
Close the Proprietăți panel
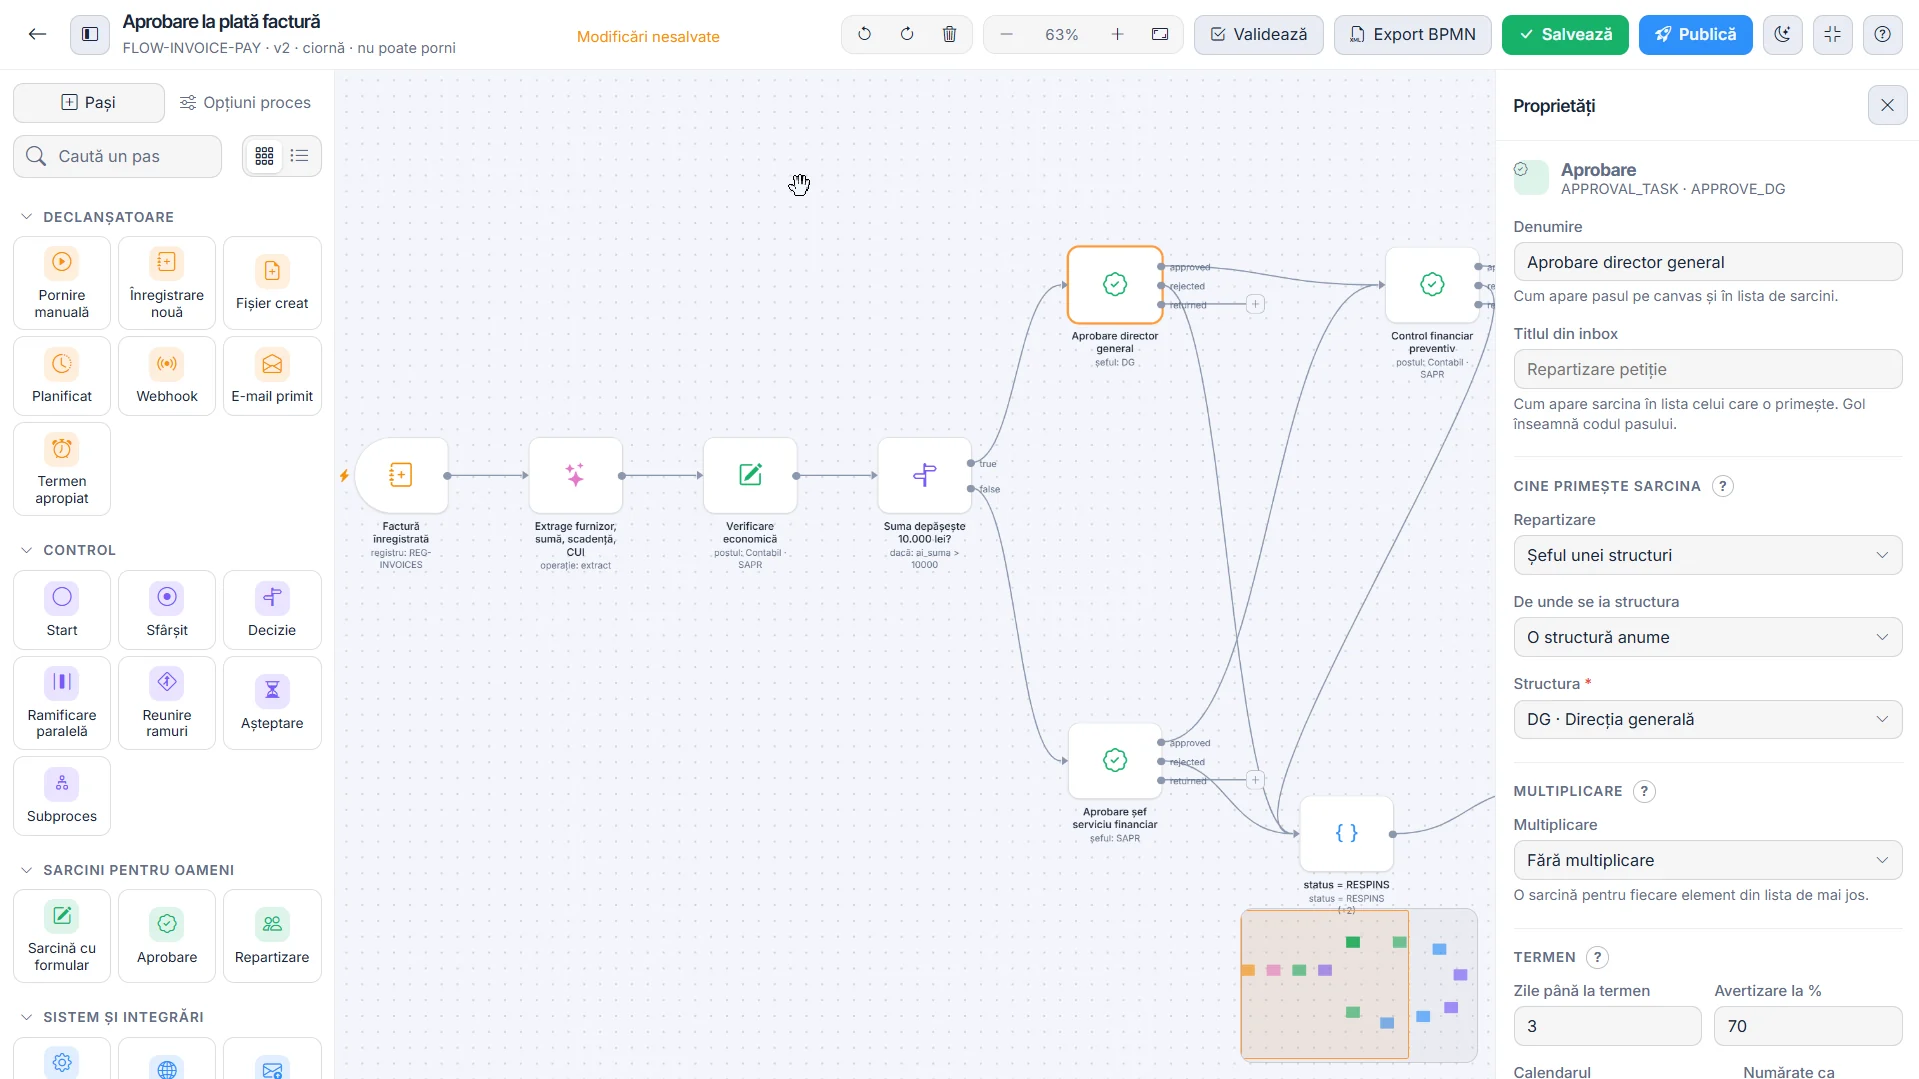pos(1887,105)
